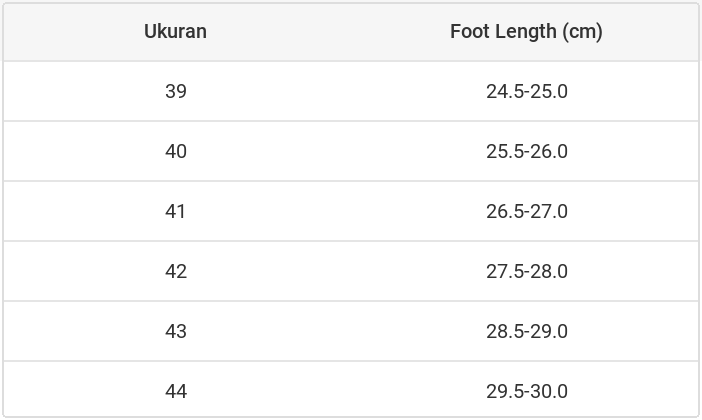Viewport: 702px width, 420px height.
Task: Click the 27.5-28.0 foot length cell
Action: pos(527,271)
